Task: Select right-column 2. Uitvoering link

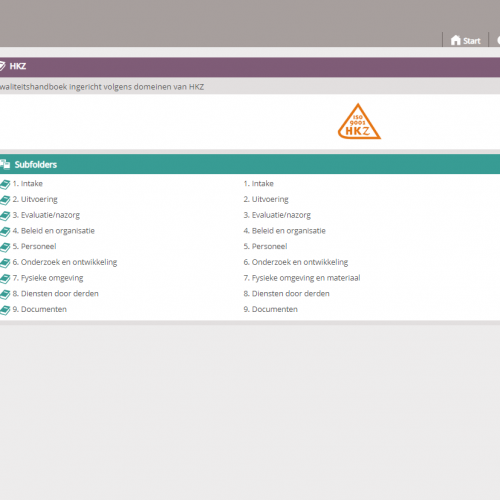Action: (x=266, y=199)
